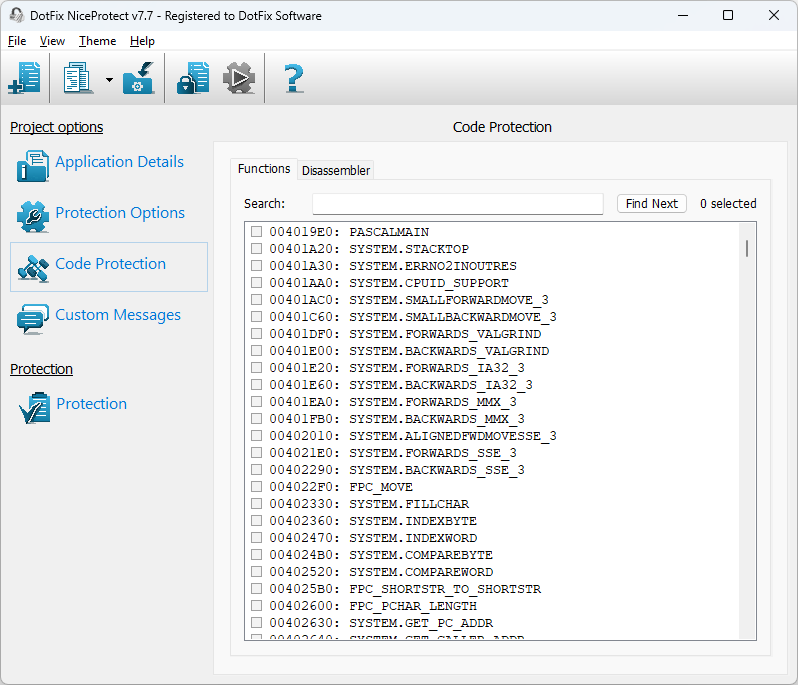Click the Custom Messages chat icon

click(33, 319)
